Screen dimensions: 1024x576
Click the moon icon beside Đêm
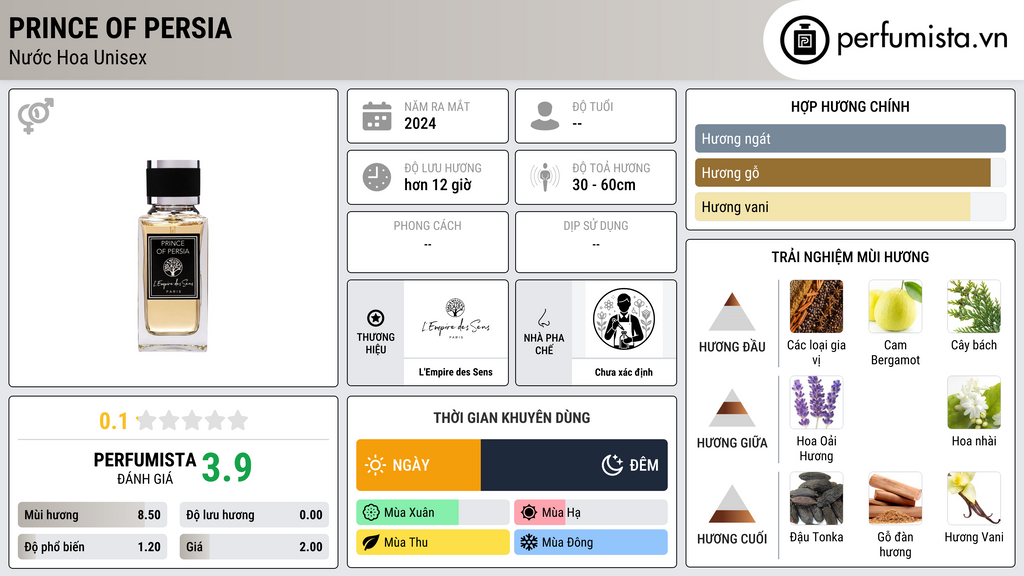point(612,465)
